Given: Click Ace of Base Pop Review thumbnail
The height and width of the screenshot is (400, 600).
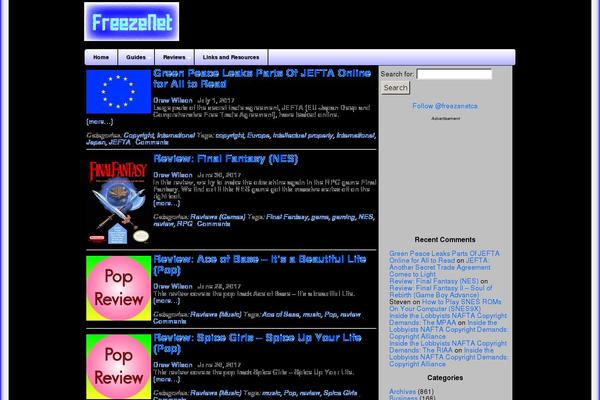Looking at the screenshot, I should 119,288.
